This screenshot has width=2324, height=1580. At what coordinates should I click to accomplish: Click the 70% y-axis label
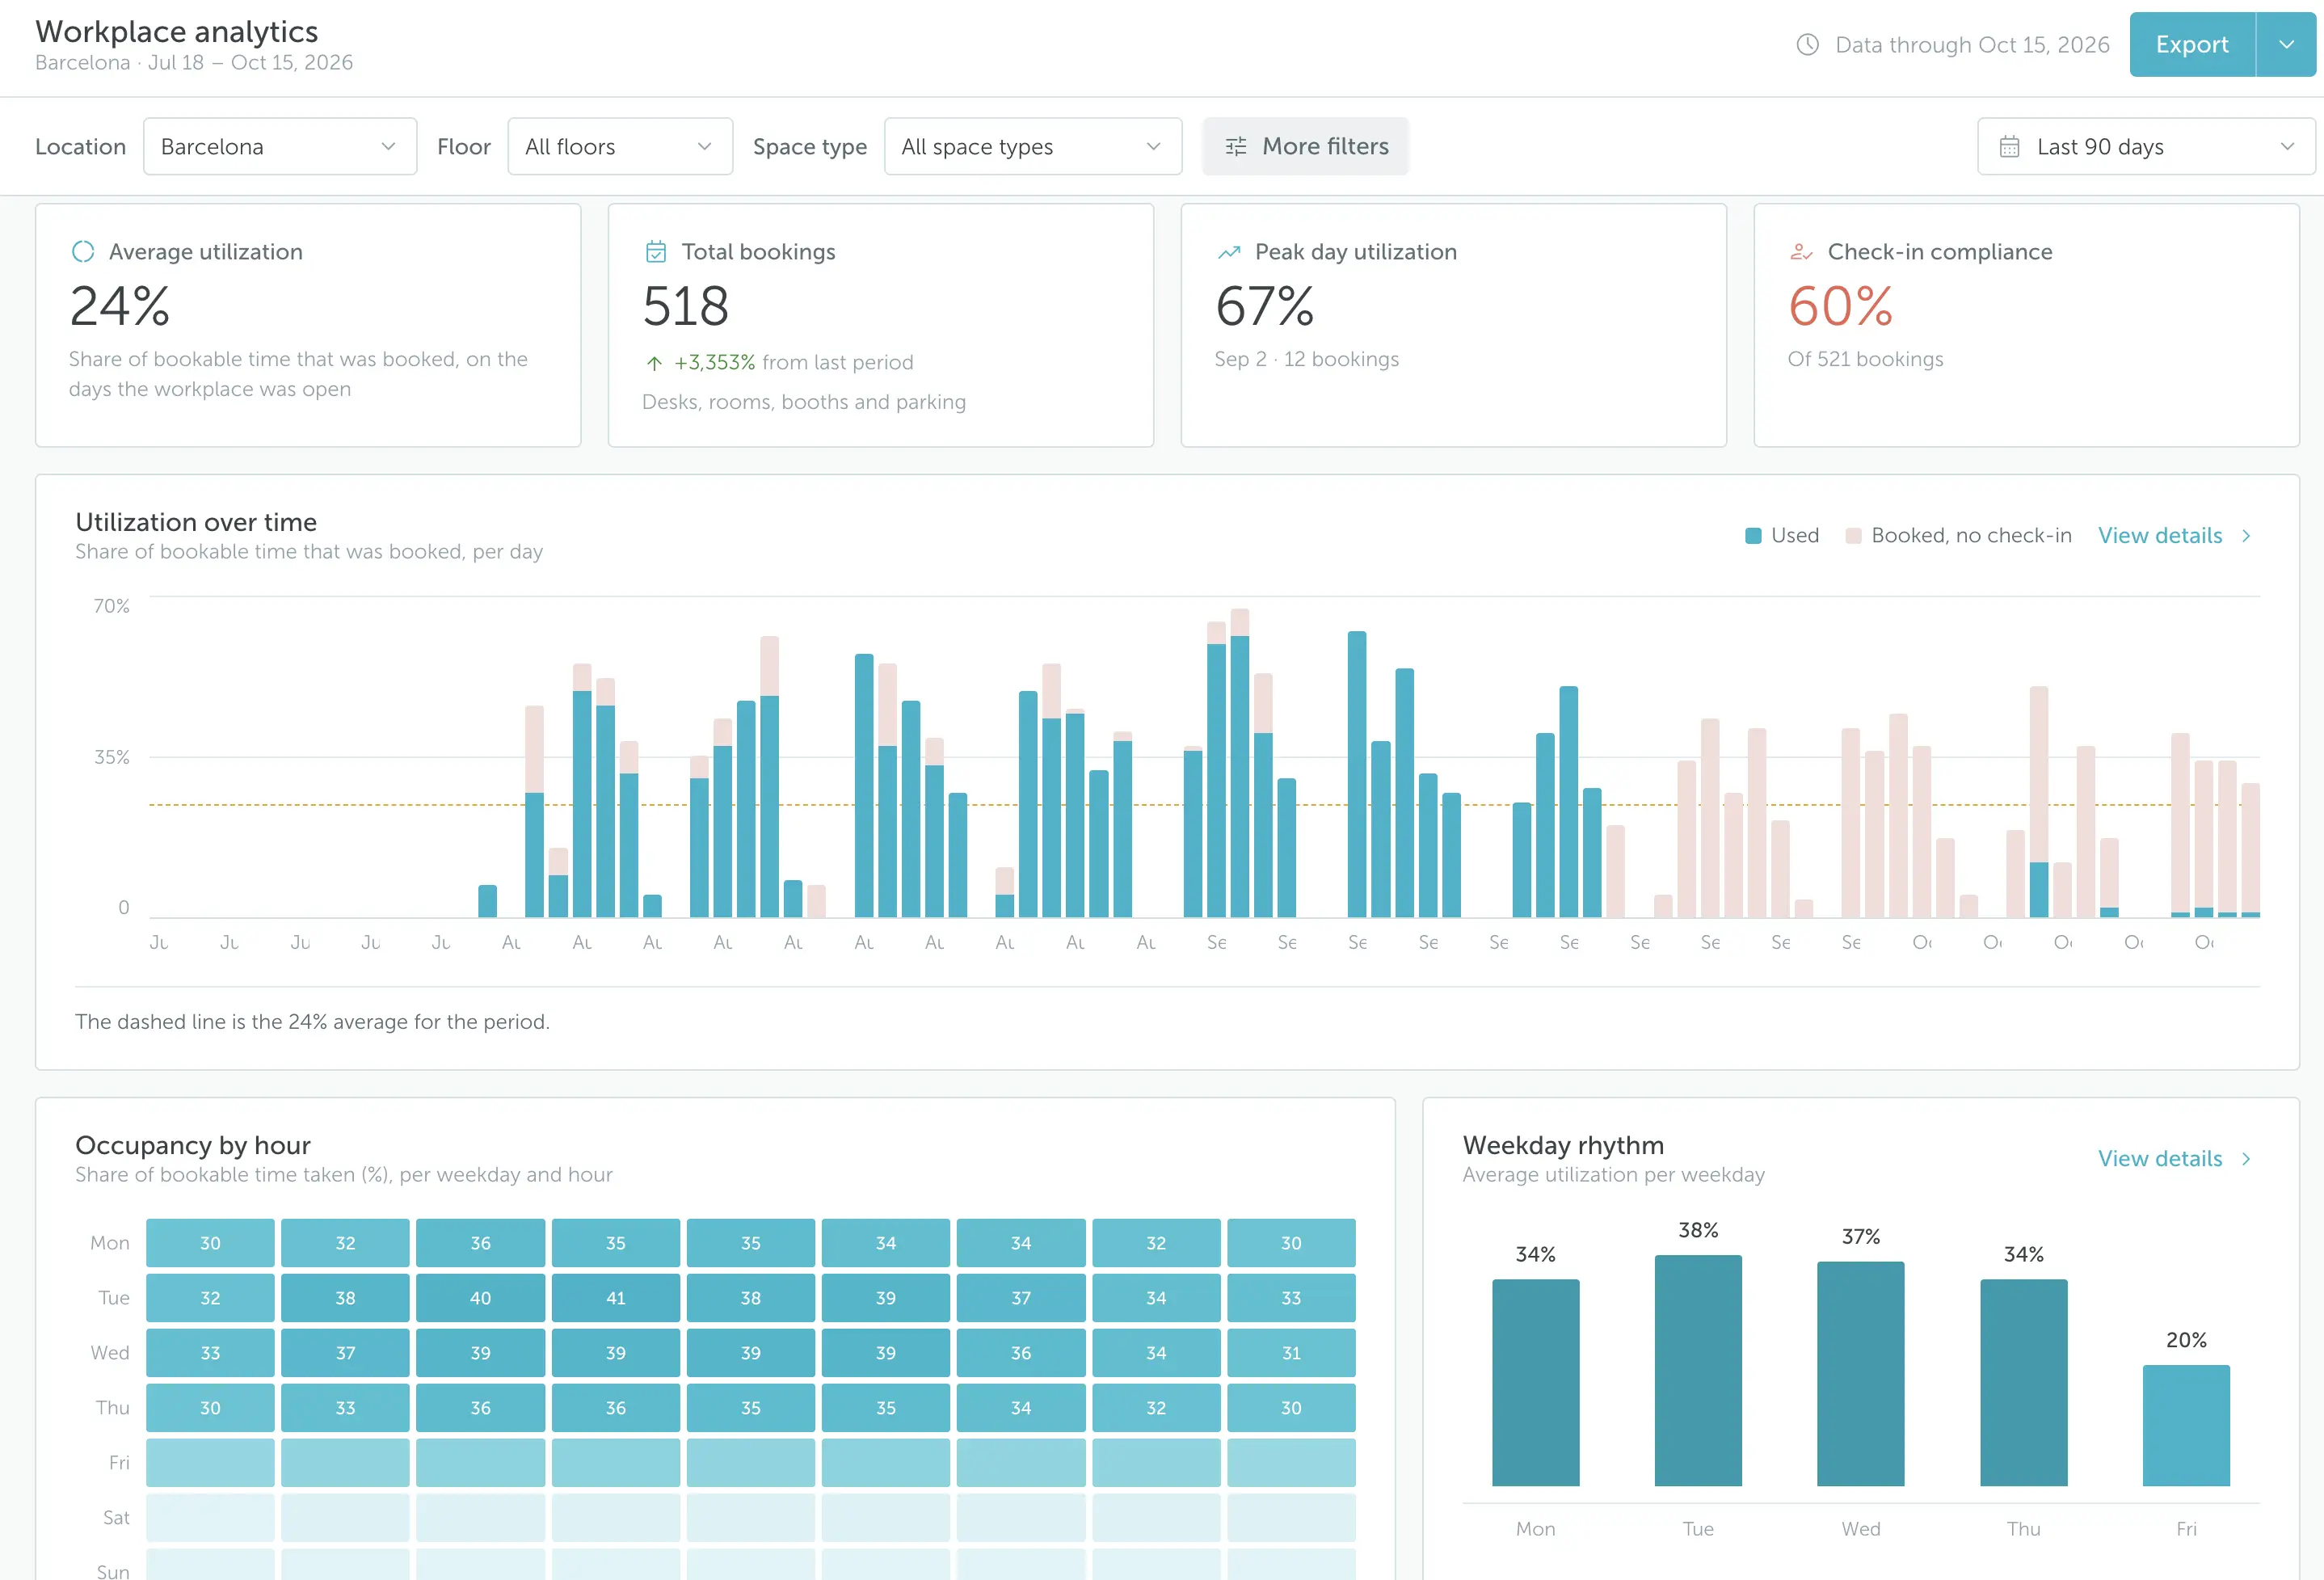pyautogui.click(x=112, y=606)
